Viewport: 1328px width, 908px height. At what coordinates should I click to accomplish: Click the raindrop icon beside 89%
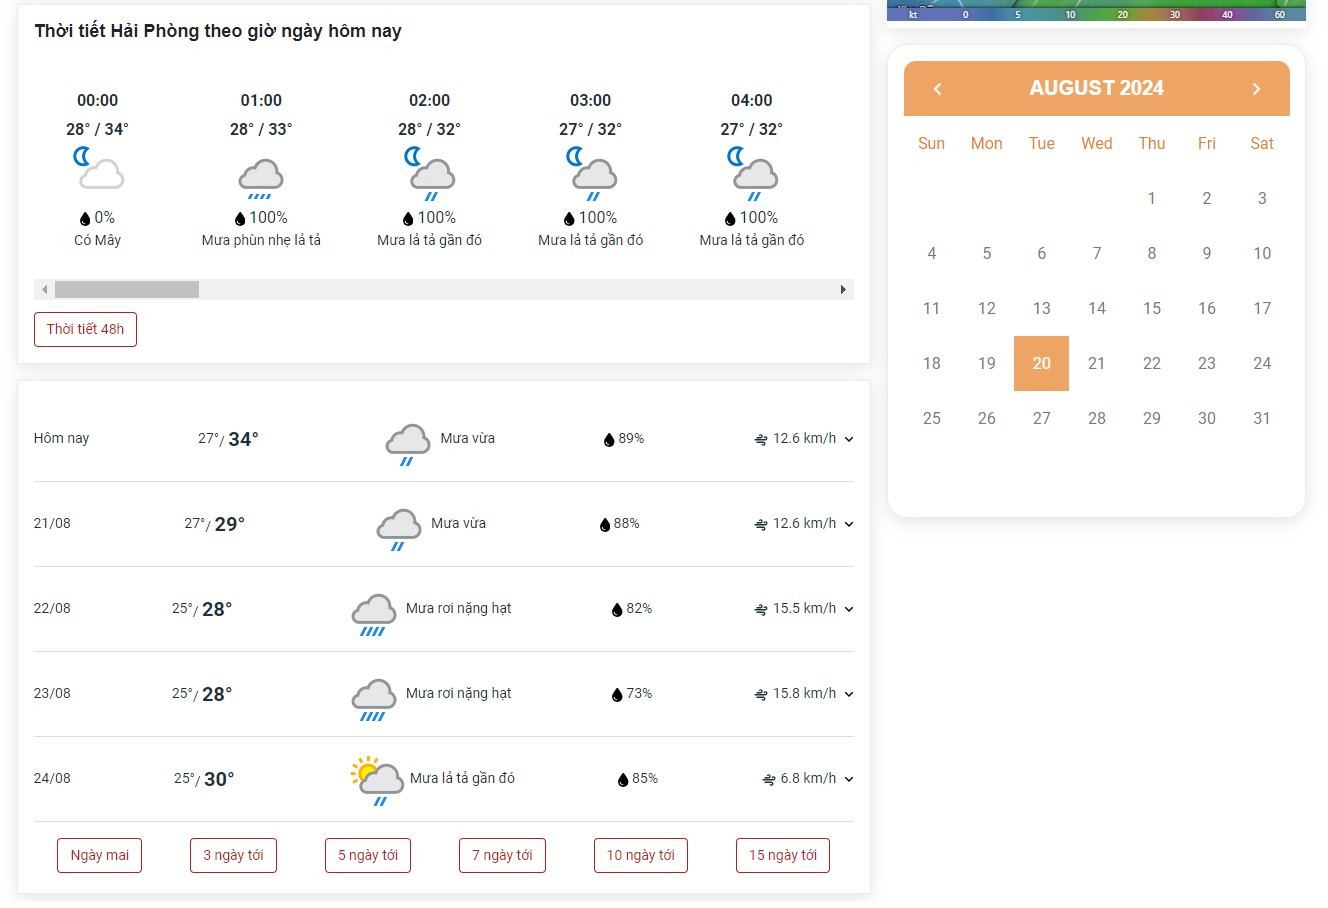coord(609,439)
